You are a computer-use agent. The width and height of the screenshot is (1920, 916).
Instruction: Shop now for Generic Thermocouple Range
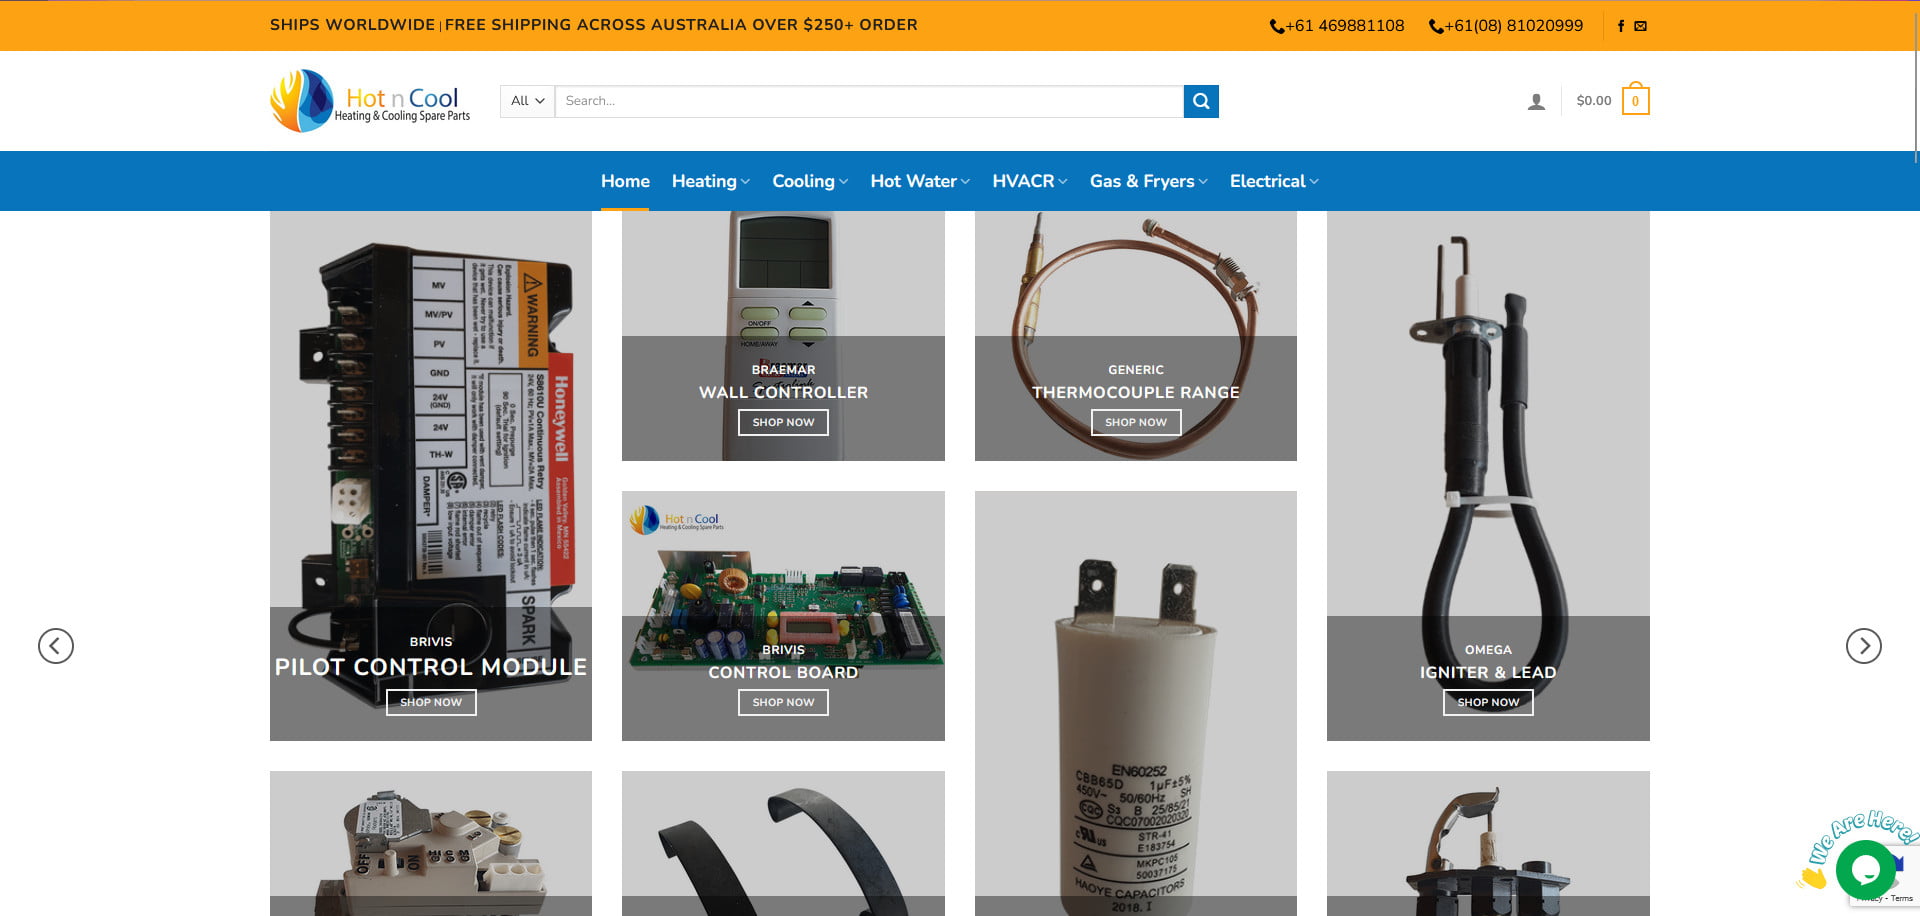click(x=1136, y=422)
